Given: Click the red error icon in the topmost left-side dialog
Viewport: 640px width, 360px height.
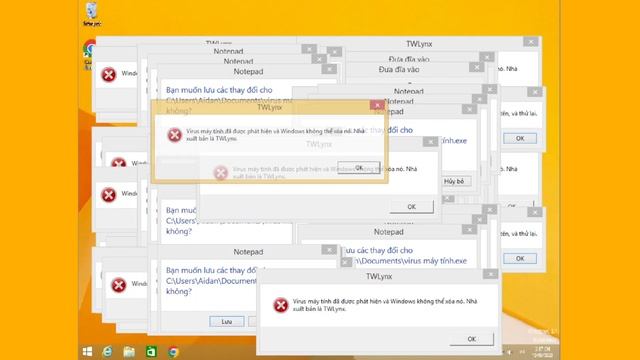Looking at the screenshot, I should pos(109,75).
